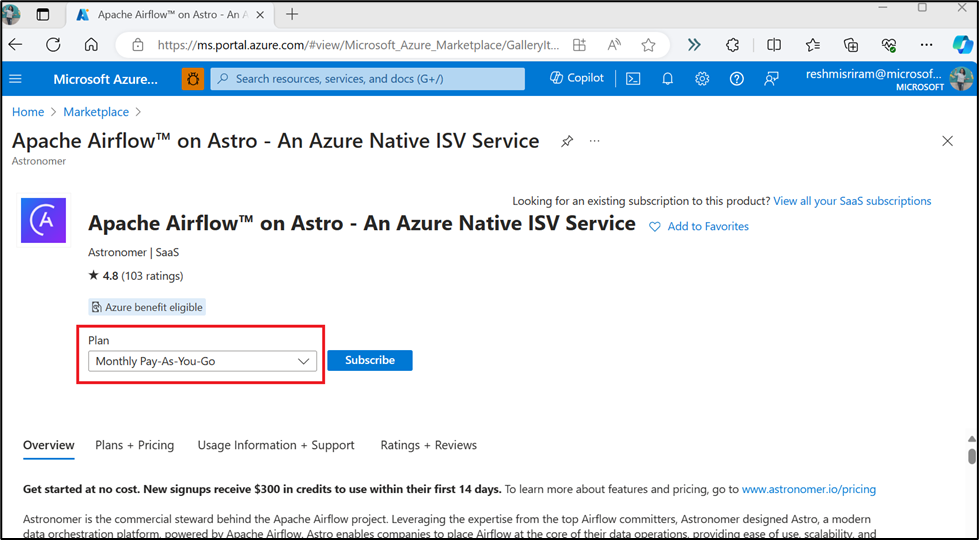Click the Astronomer | SaaS publisher text
Viewport: 979px width, 540px height.
coord(134,253)
